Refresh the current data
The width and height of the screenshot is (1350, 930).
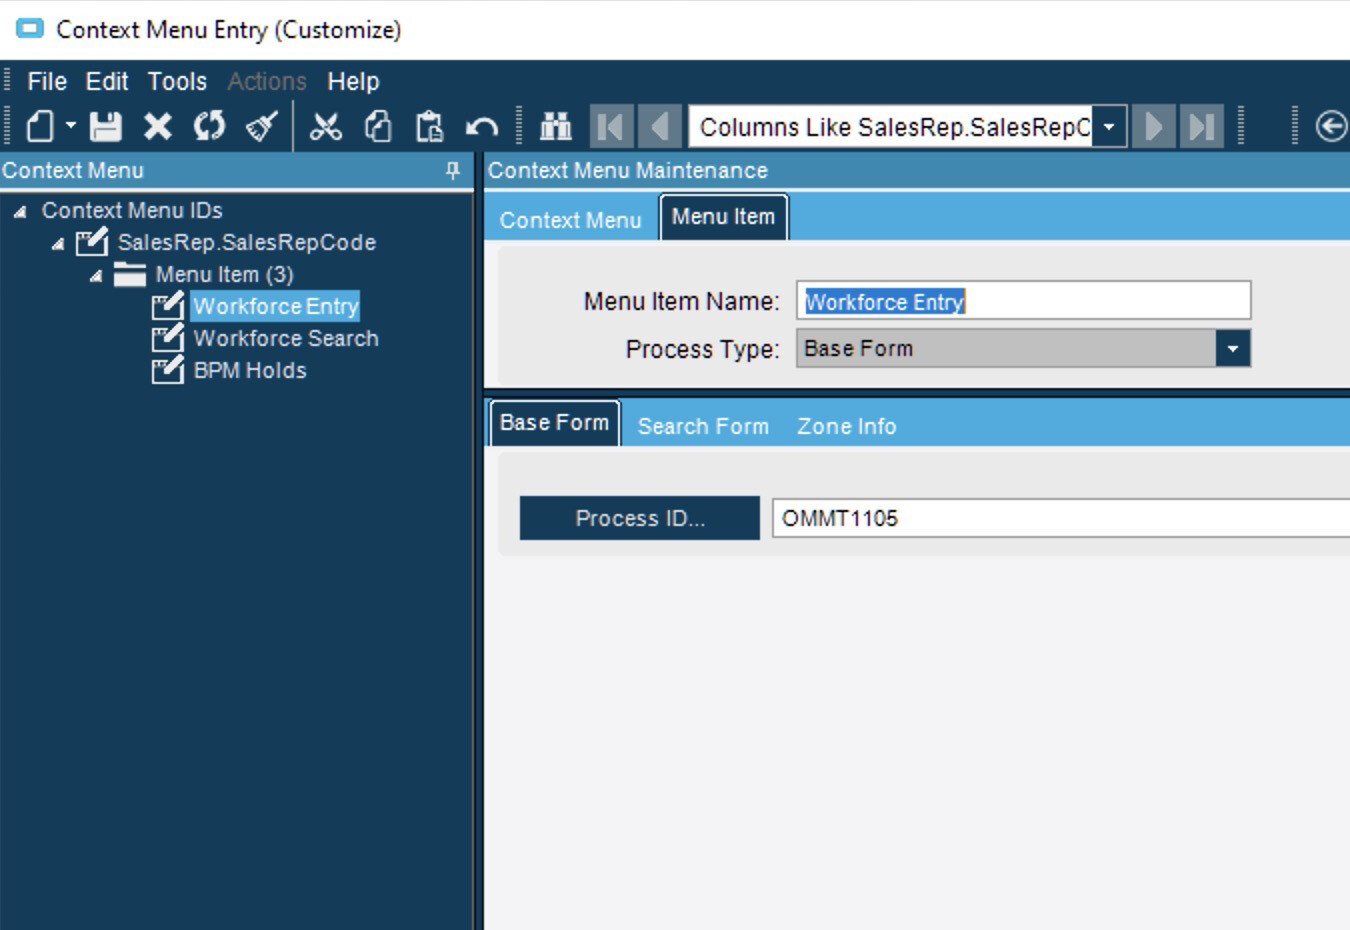pos(210,127)
